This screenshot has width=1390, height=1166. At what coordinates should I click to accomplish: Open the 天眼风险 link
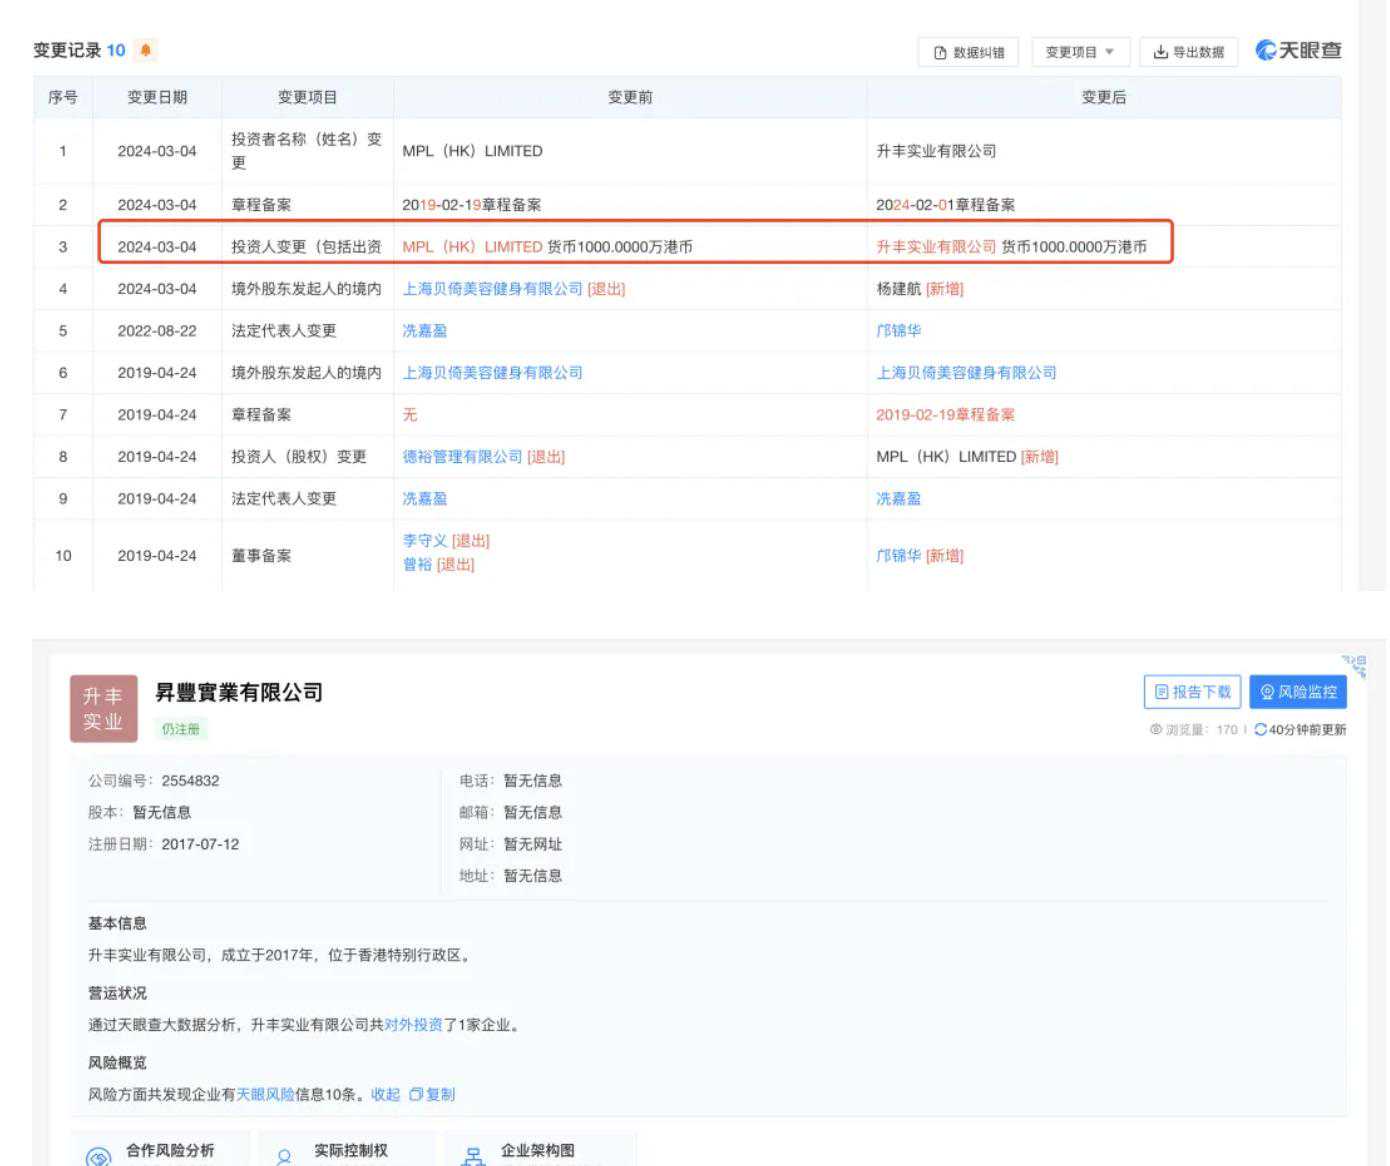point(265,1095)
